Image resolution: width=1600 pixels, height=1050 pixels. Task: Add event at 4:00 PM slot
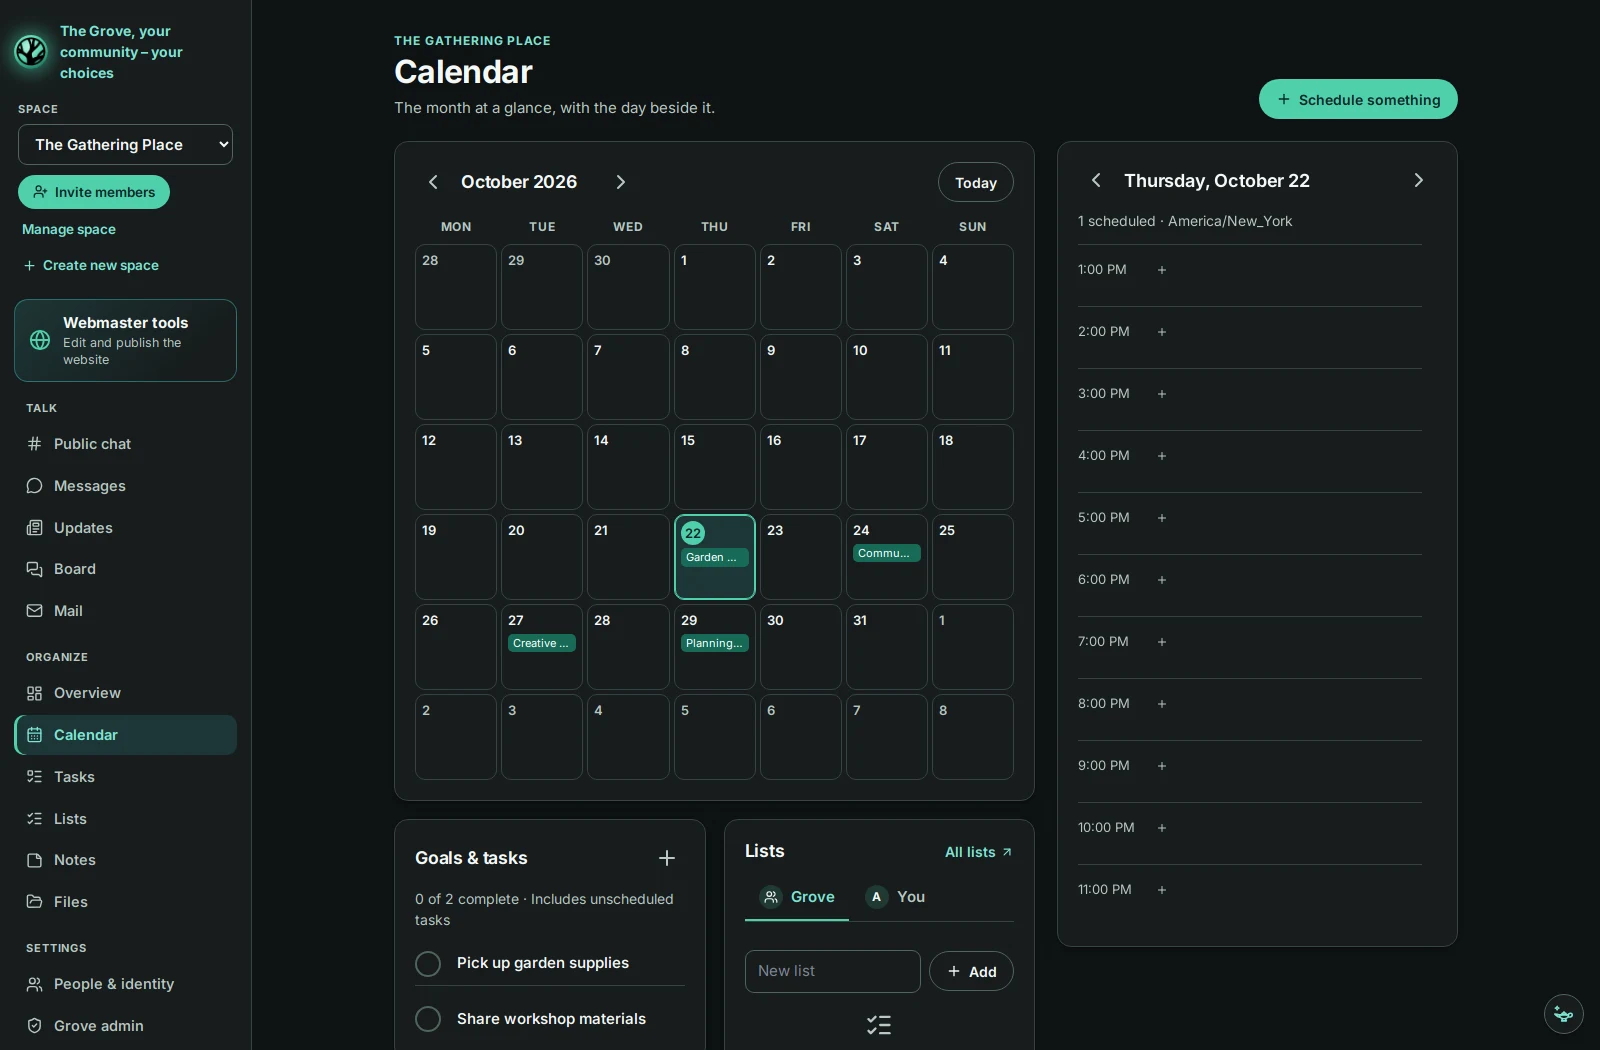[x=1162, y=456]
